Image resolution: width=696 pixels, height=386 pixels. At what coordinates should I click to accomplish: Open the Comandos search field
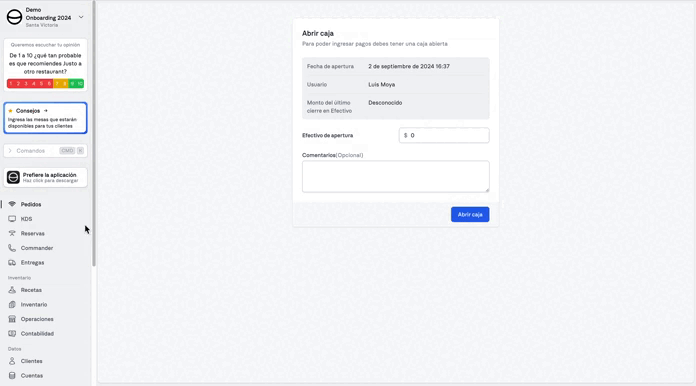(45, 151)
